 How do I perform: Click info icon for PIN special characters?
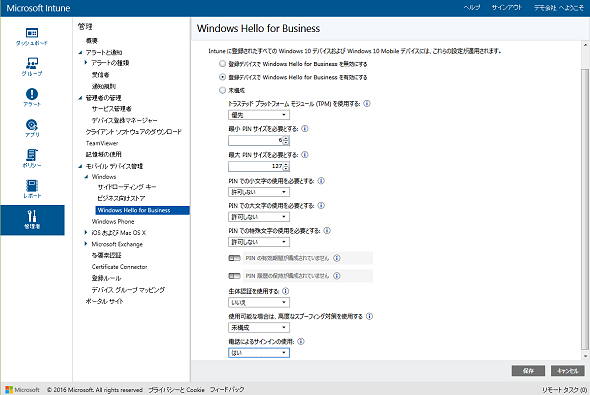pyautogui.click(x=327, y=231)
